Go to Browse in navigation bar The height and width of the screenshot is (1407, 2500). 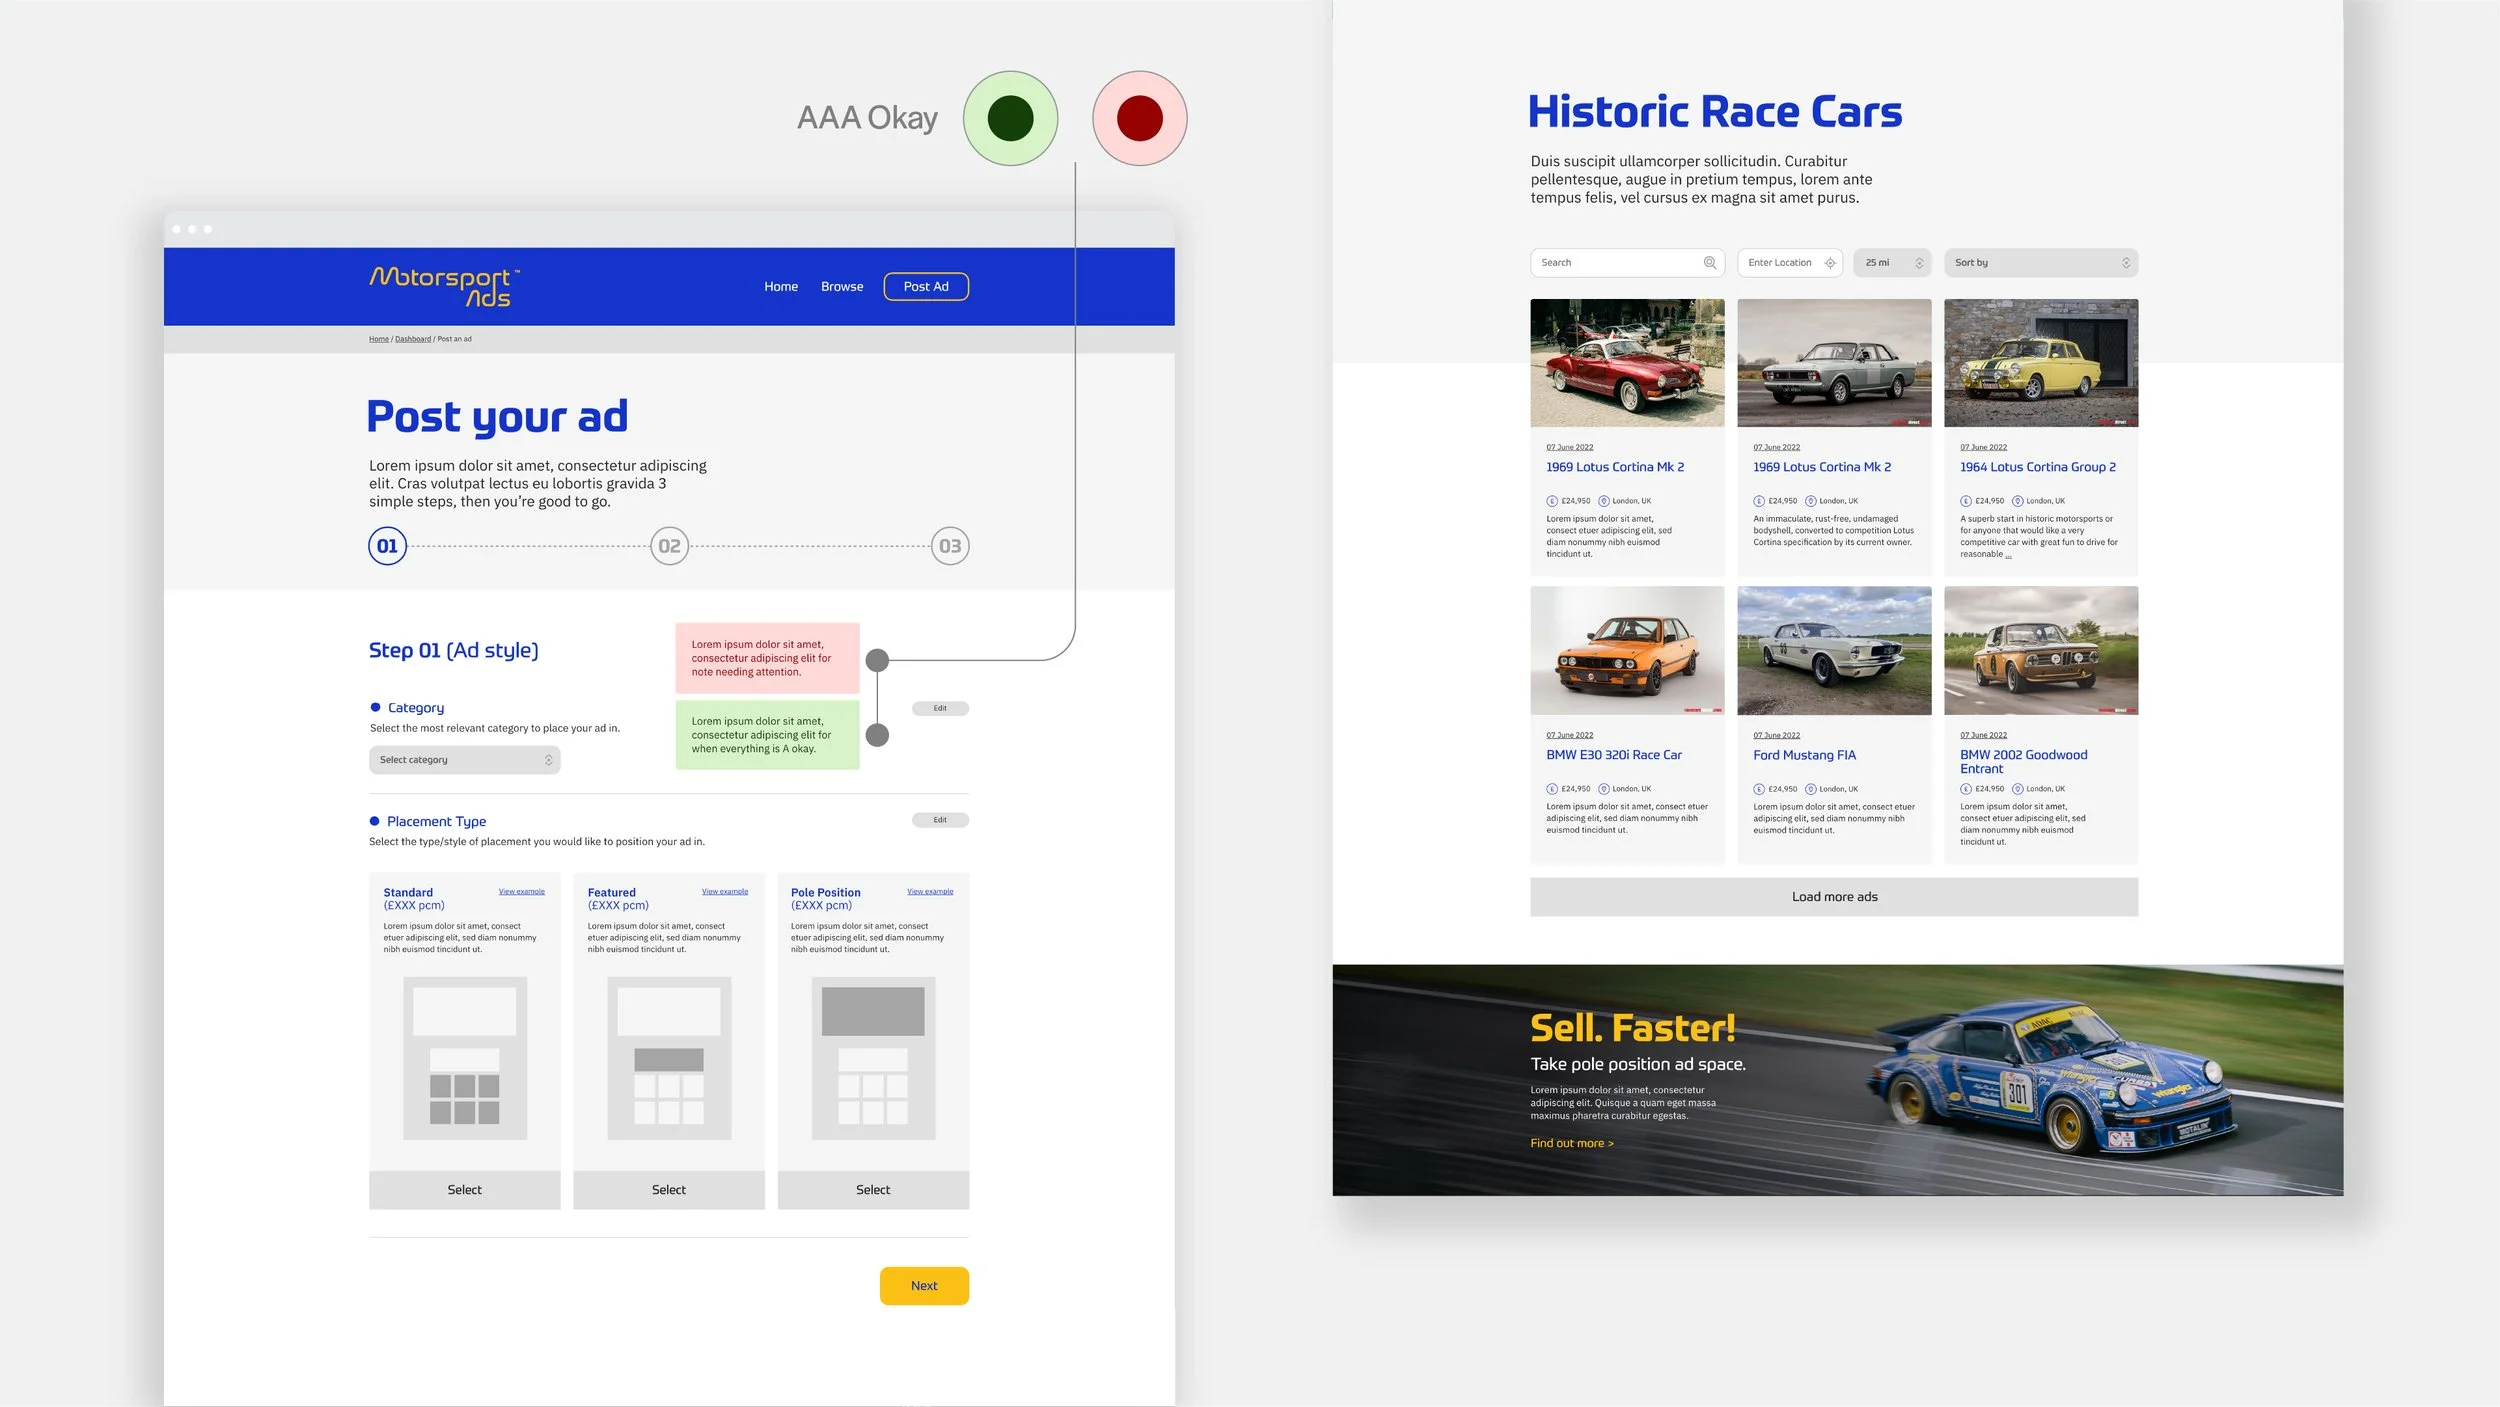(x=841, y=287)
